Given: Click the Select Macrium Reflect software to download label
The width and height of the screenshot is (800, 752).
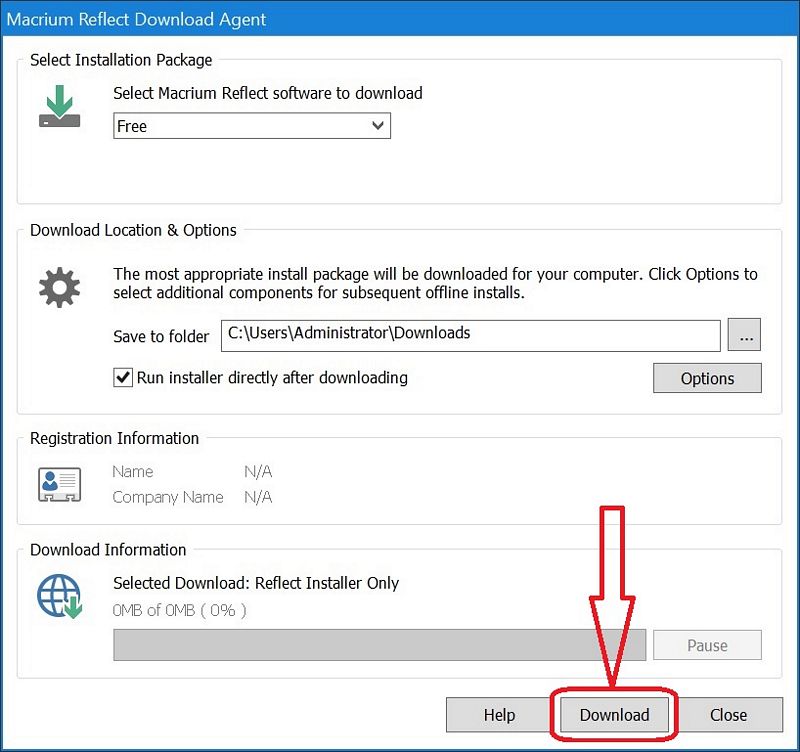Looking at the screenshot, I should pos(268,93).
